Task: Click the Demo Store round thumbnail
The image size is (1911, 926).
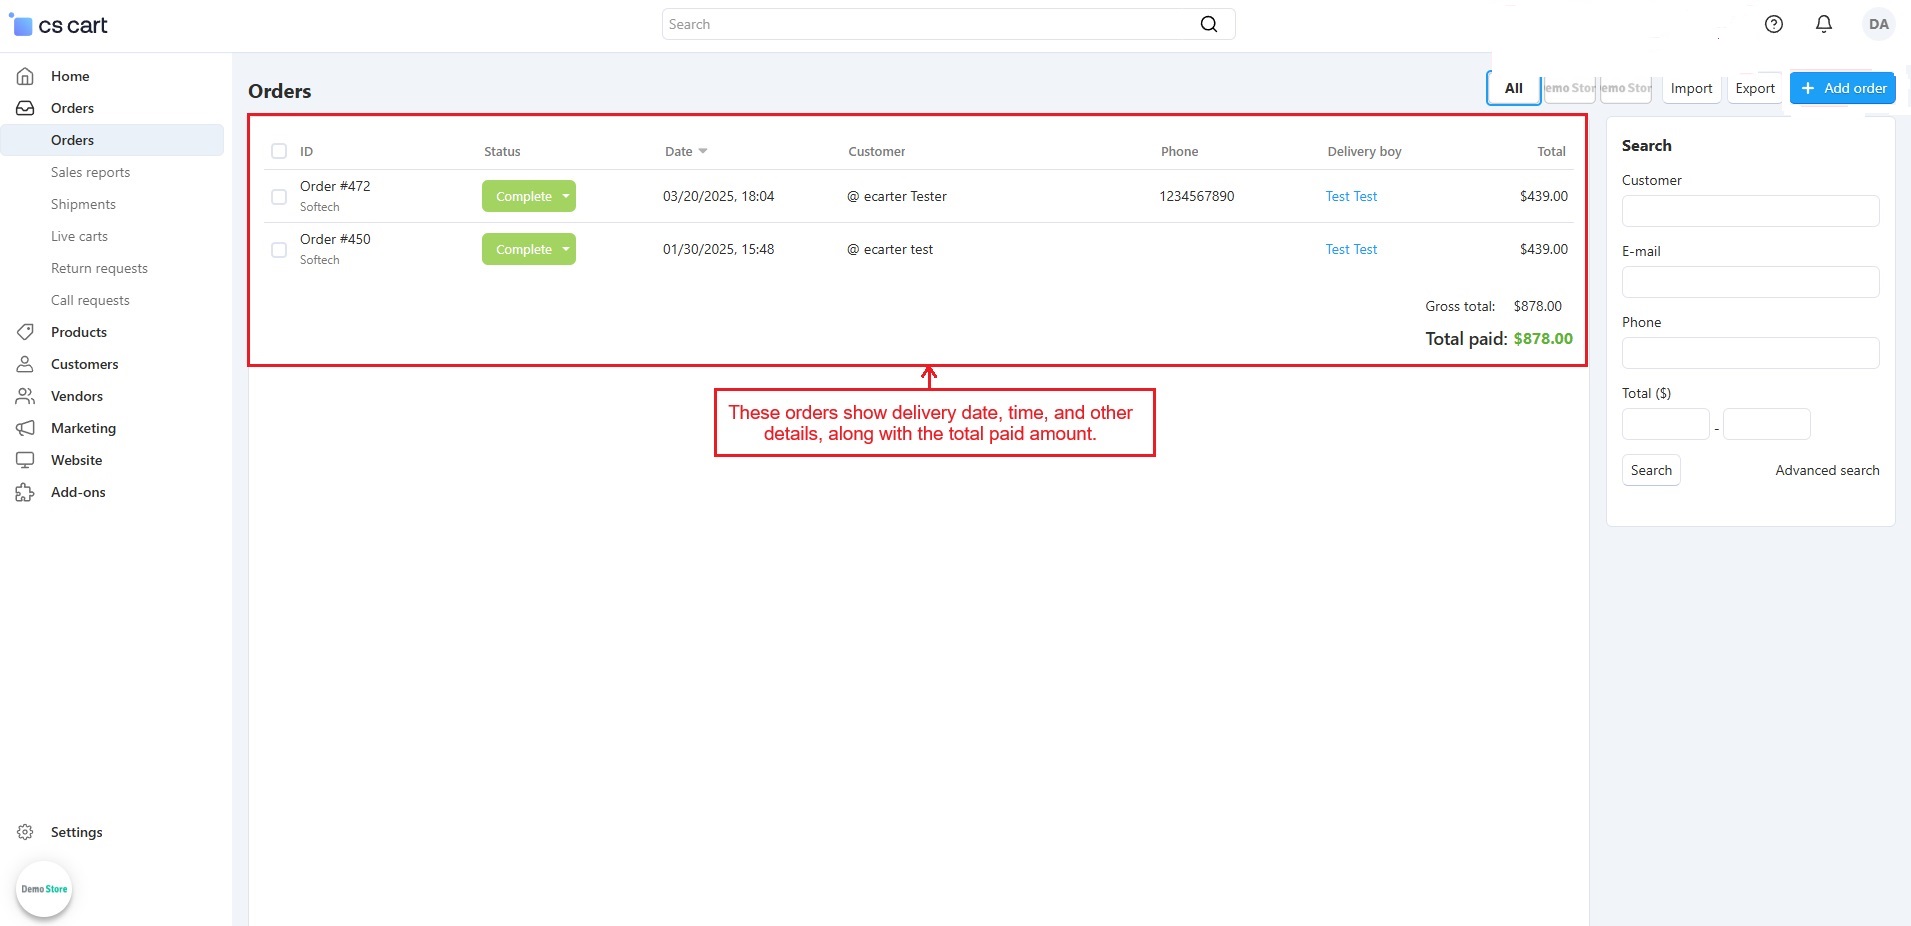Action: (x=44, y=889)
